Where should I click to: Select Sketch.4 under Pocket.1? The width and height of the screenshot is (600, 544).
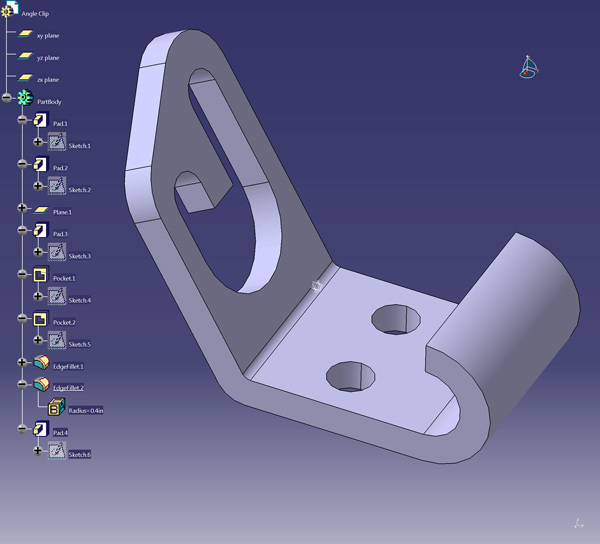point(79,300)
